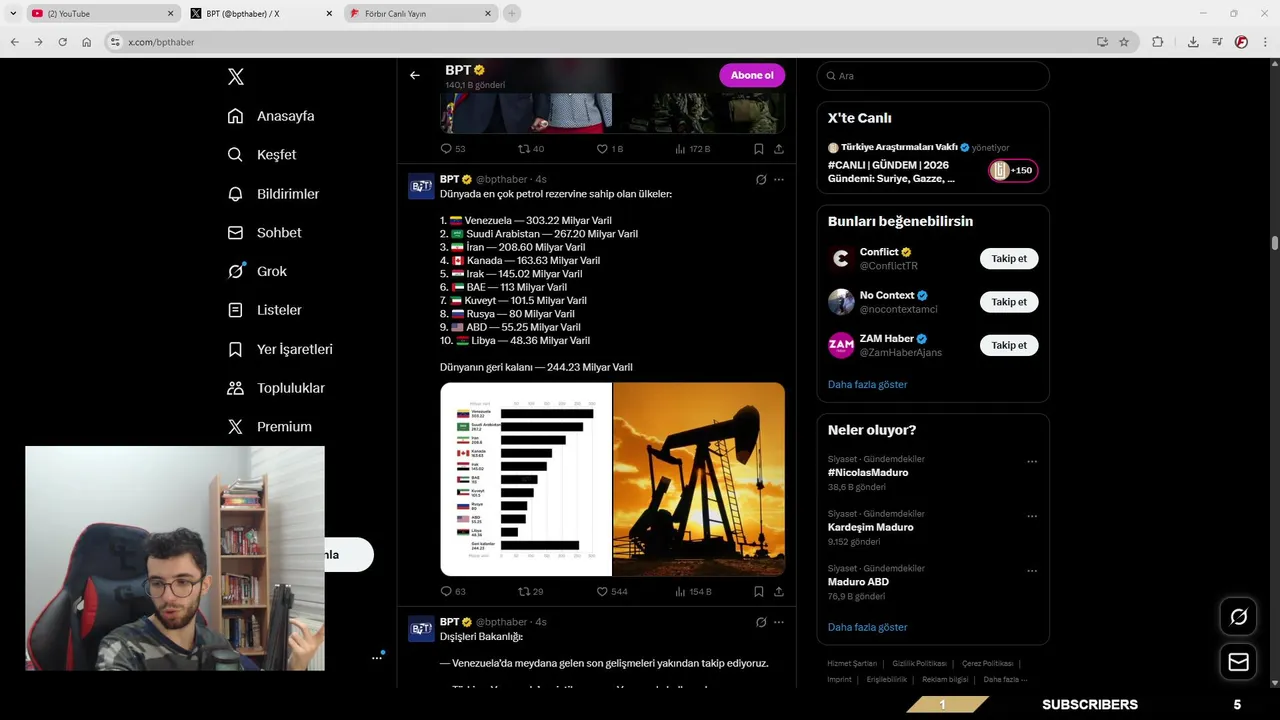Open Premium in sidebar
The width and height of the screenshot is (1280, 720).
(269, 426)
